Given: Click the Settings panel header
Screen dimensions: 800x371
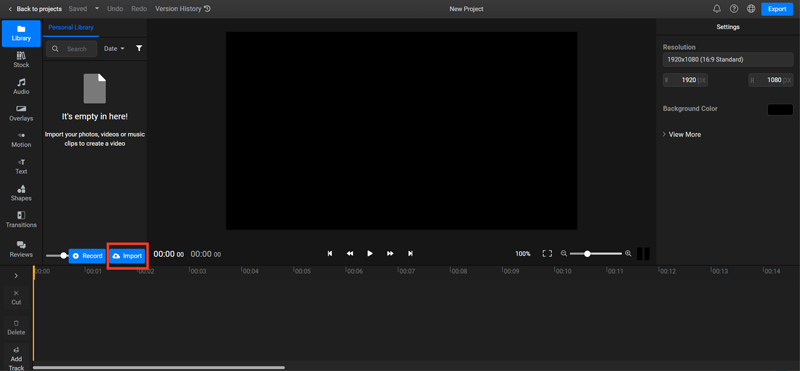Looking at the screenshot, I should coord(728,27).
